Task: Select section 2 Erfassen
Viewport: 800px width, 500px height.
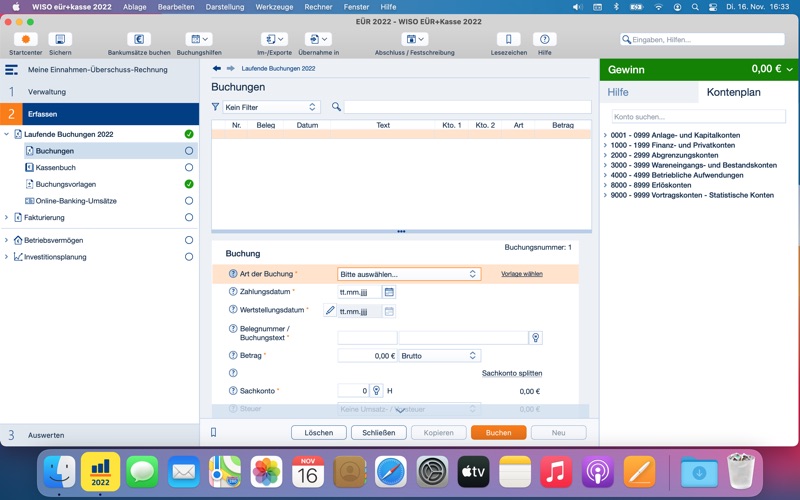Action: 99,114
